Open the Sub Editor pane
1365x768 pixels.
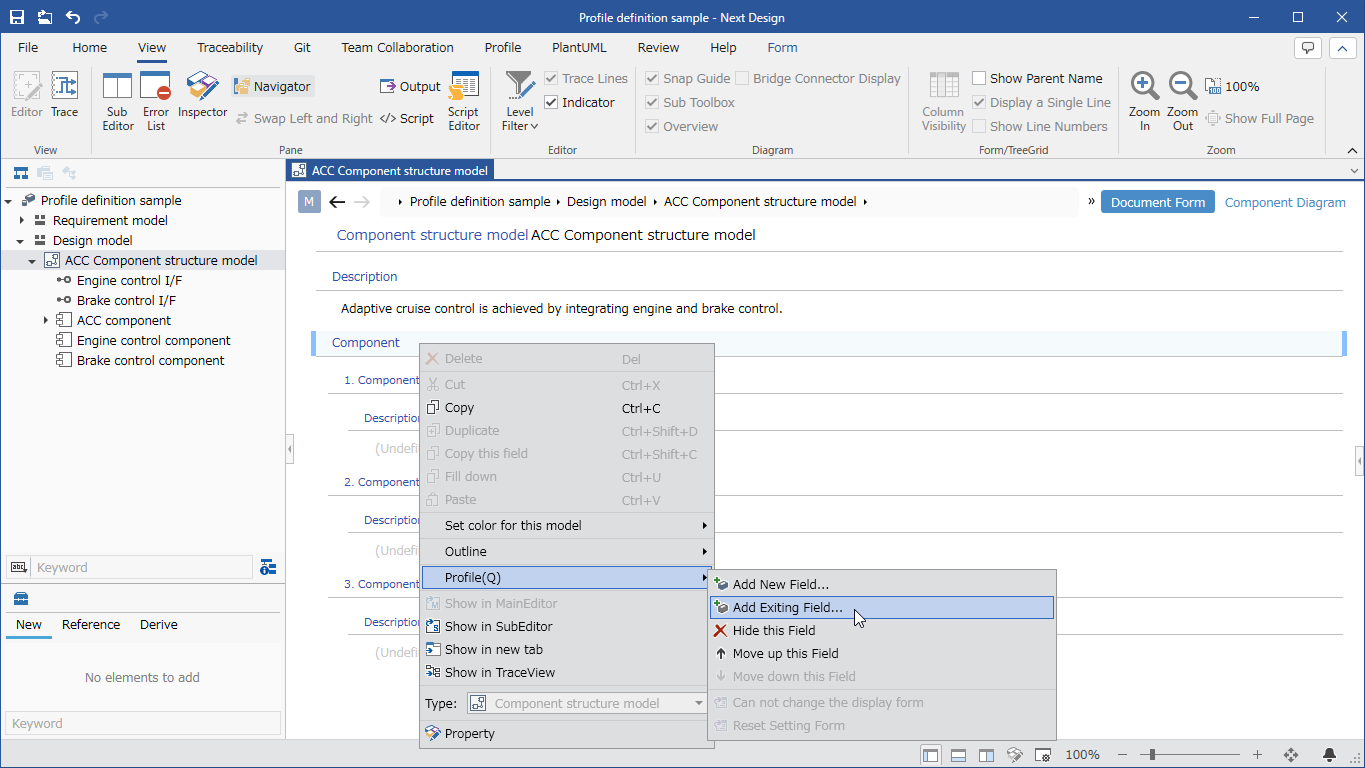(x=118, y=102)
